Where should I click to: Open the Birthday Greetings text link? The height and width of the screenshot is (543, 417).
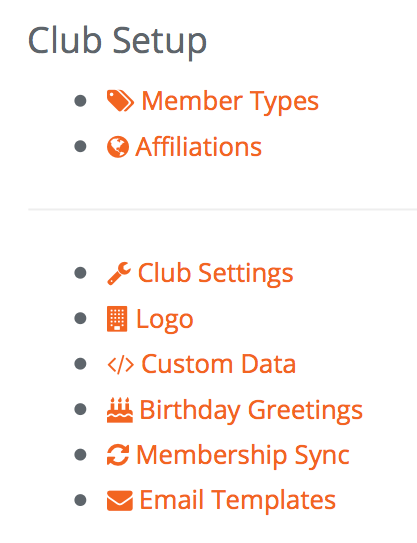pyautogui.click(x=251, y=410)
